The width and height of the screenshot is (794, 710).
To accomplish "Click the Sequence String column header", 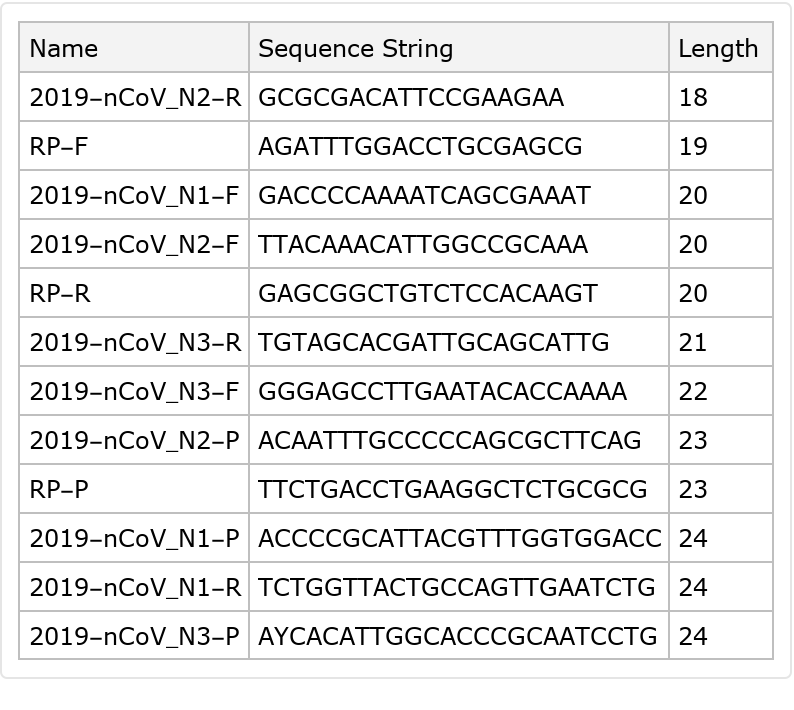I will 355,49.
